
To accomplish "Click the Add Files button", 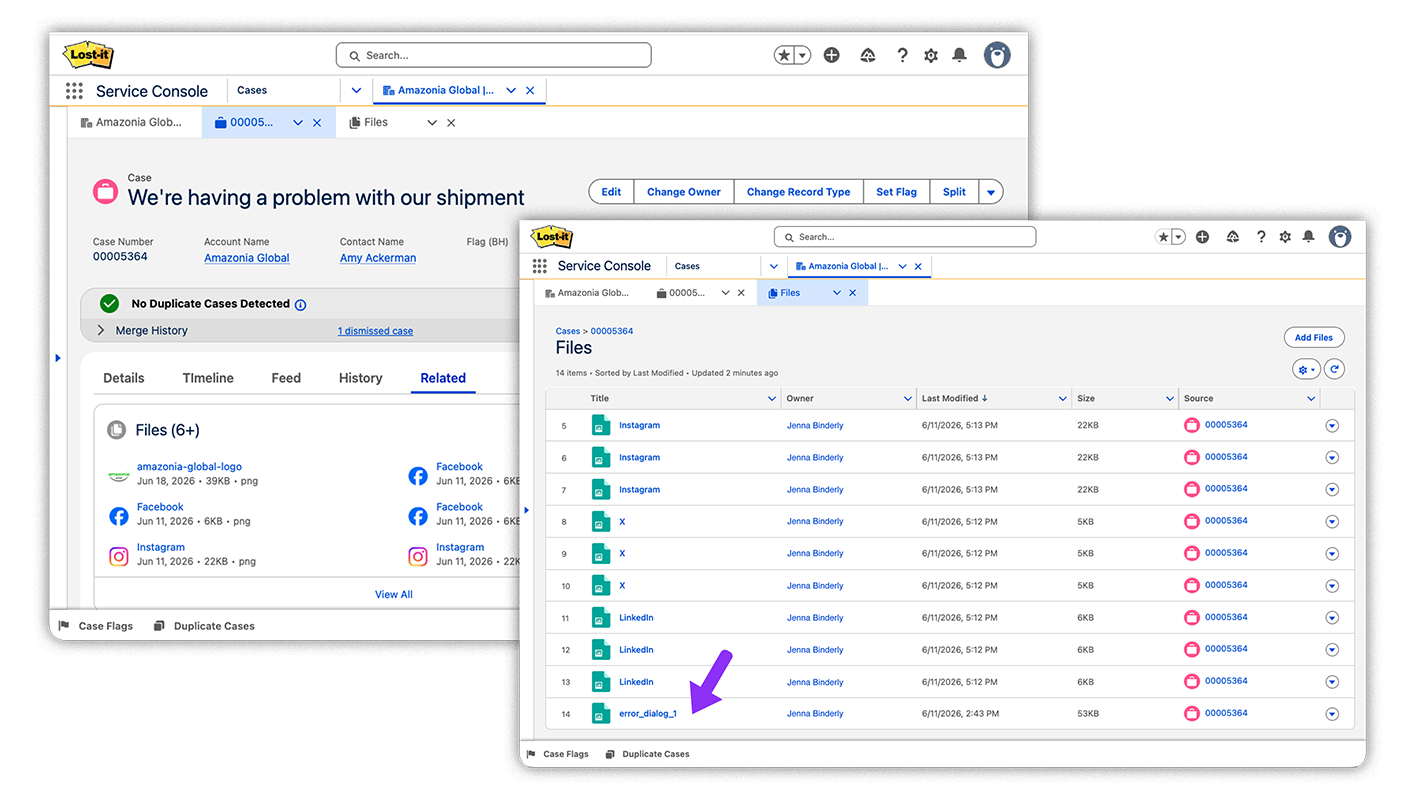I will [x=1314, y=338].
